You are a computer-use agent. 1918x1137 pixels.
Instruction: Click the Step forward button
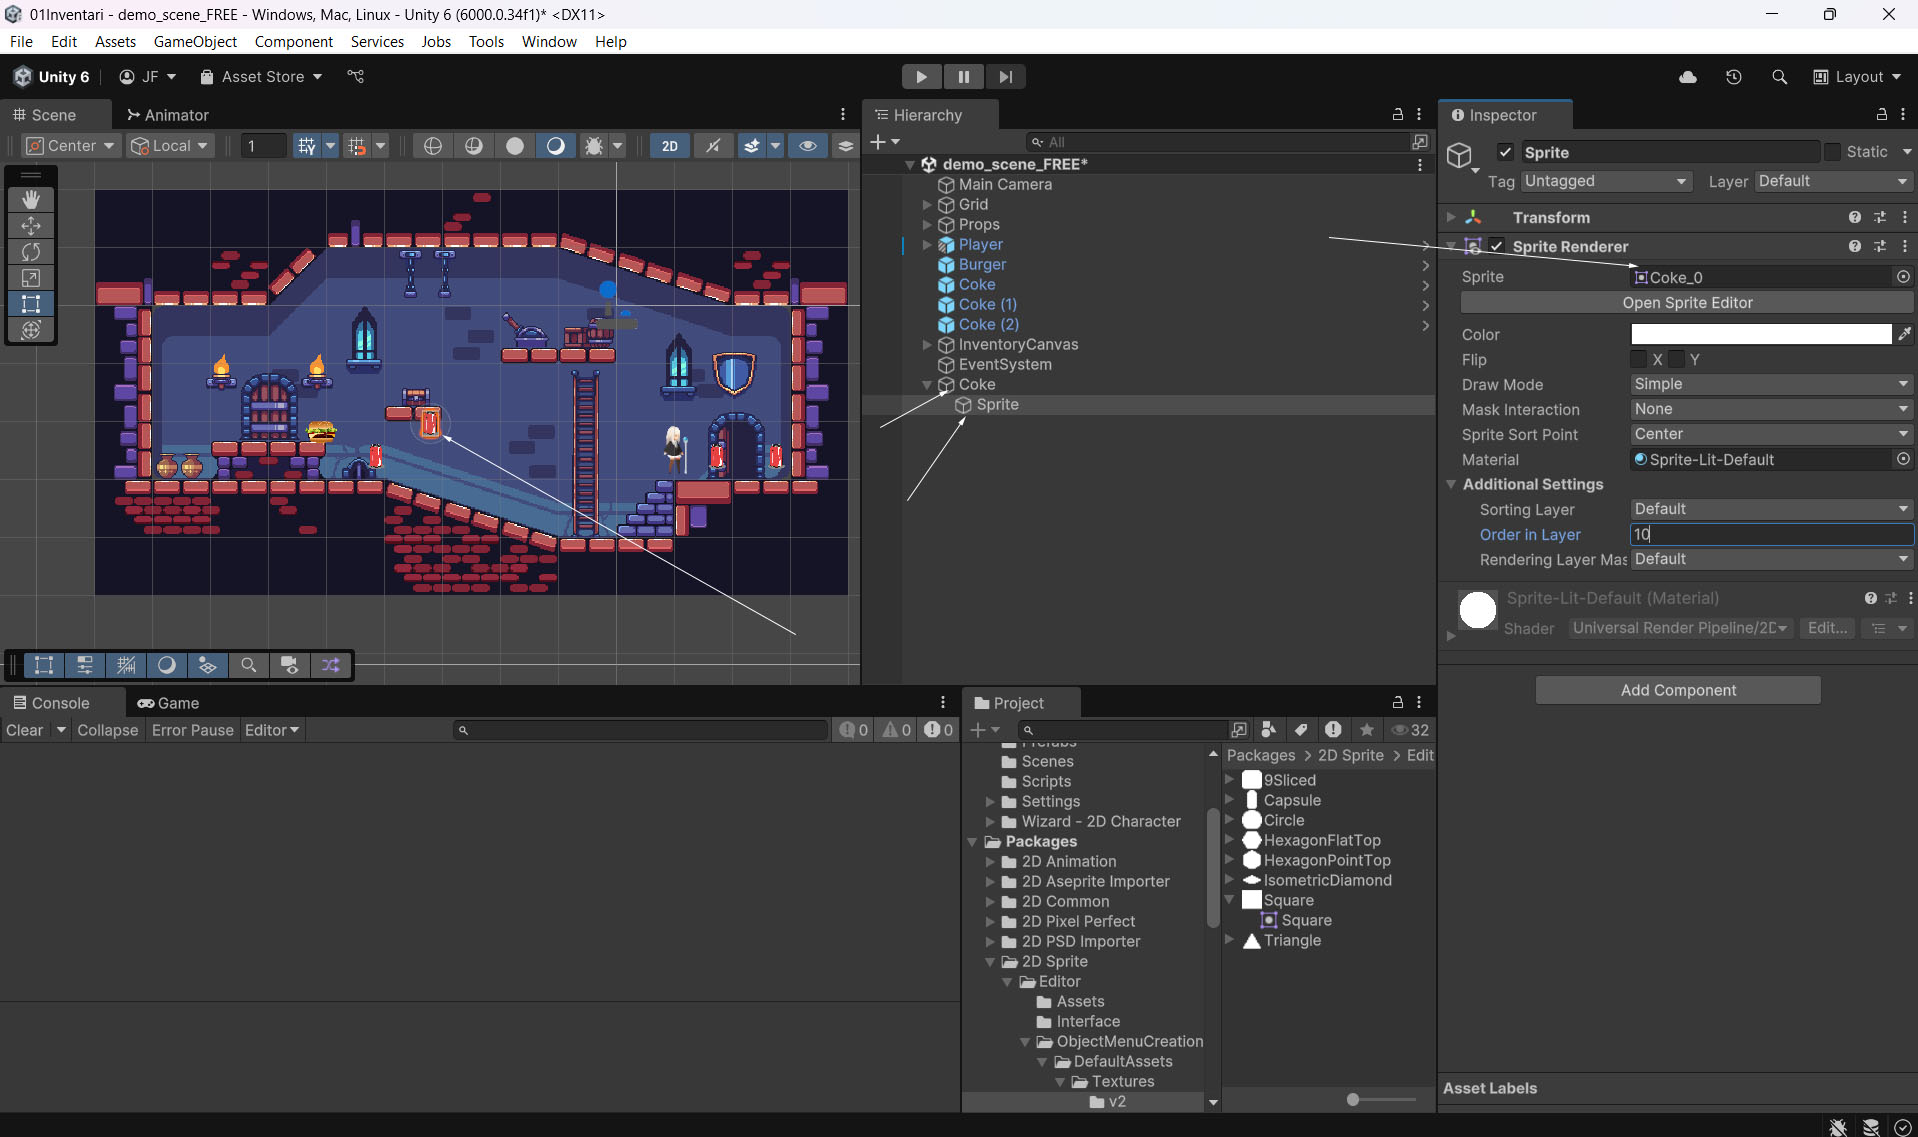coord(1005,77)
